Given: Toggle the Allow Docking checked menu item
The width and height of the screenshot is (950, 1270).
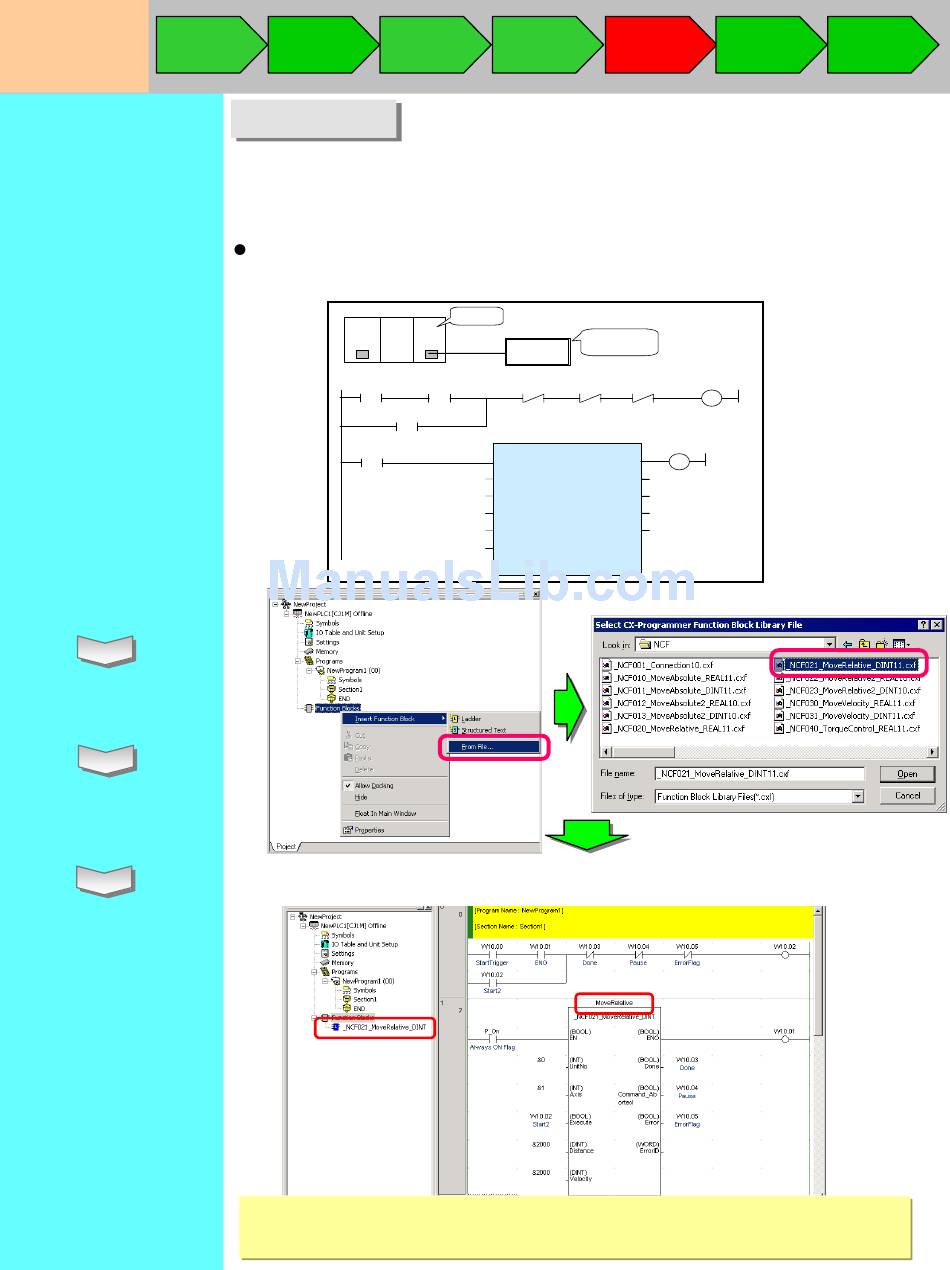Looking at the screenshot, I should point(395,786).
